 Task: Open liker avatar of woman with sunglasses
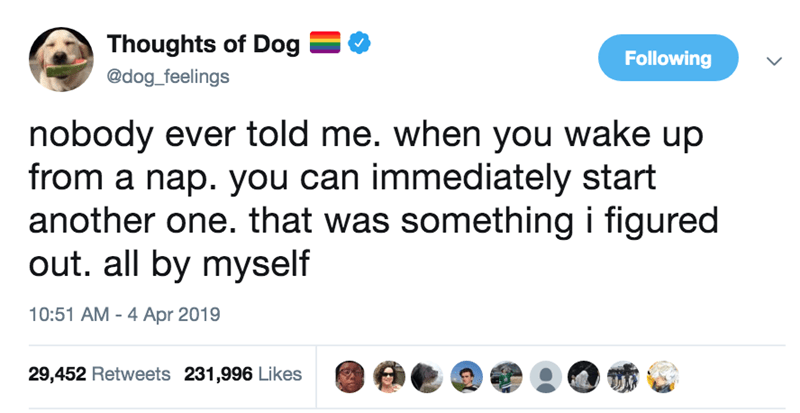point(388,377)
